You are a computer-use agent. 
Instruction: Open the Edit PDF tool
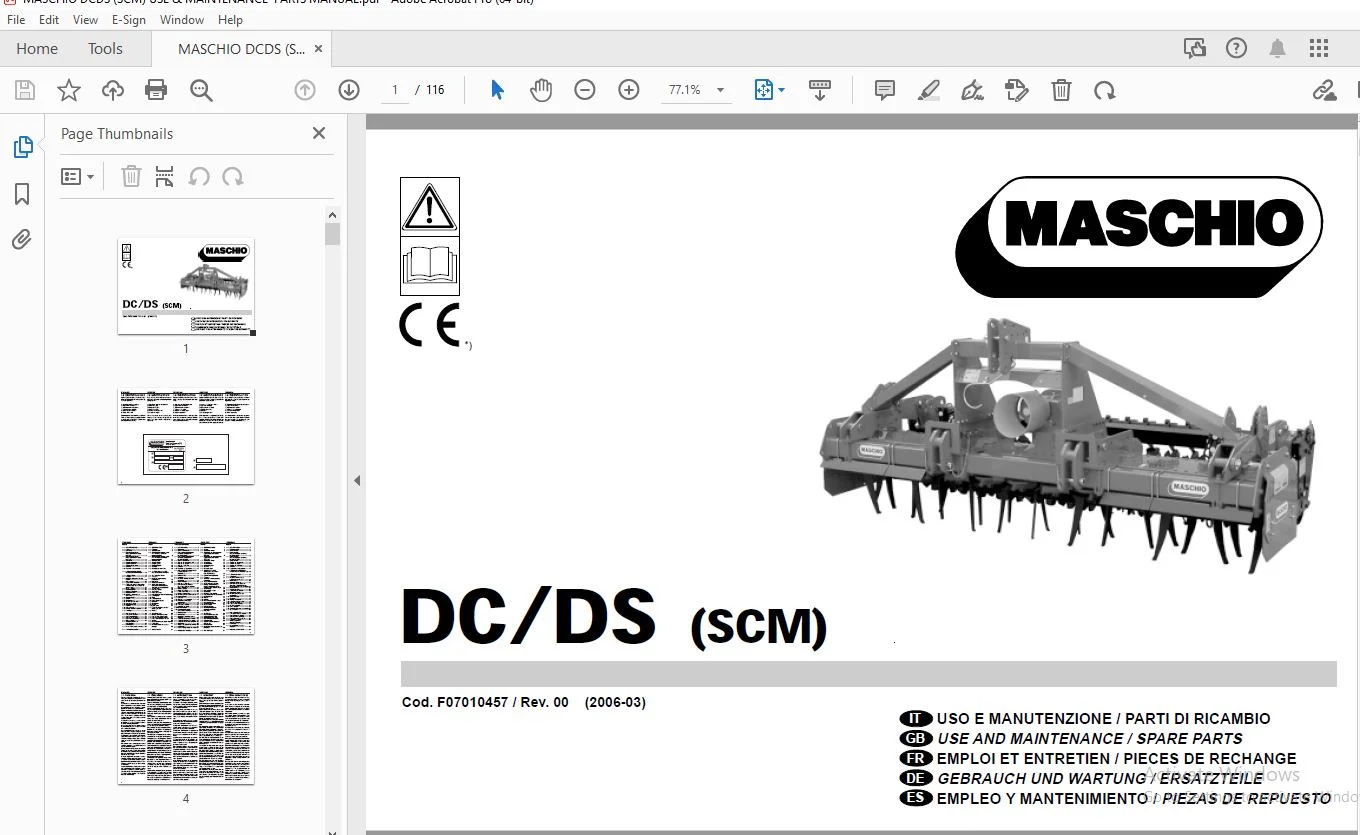click(1017, 90)
